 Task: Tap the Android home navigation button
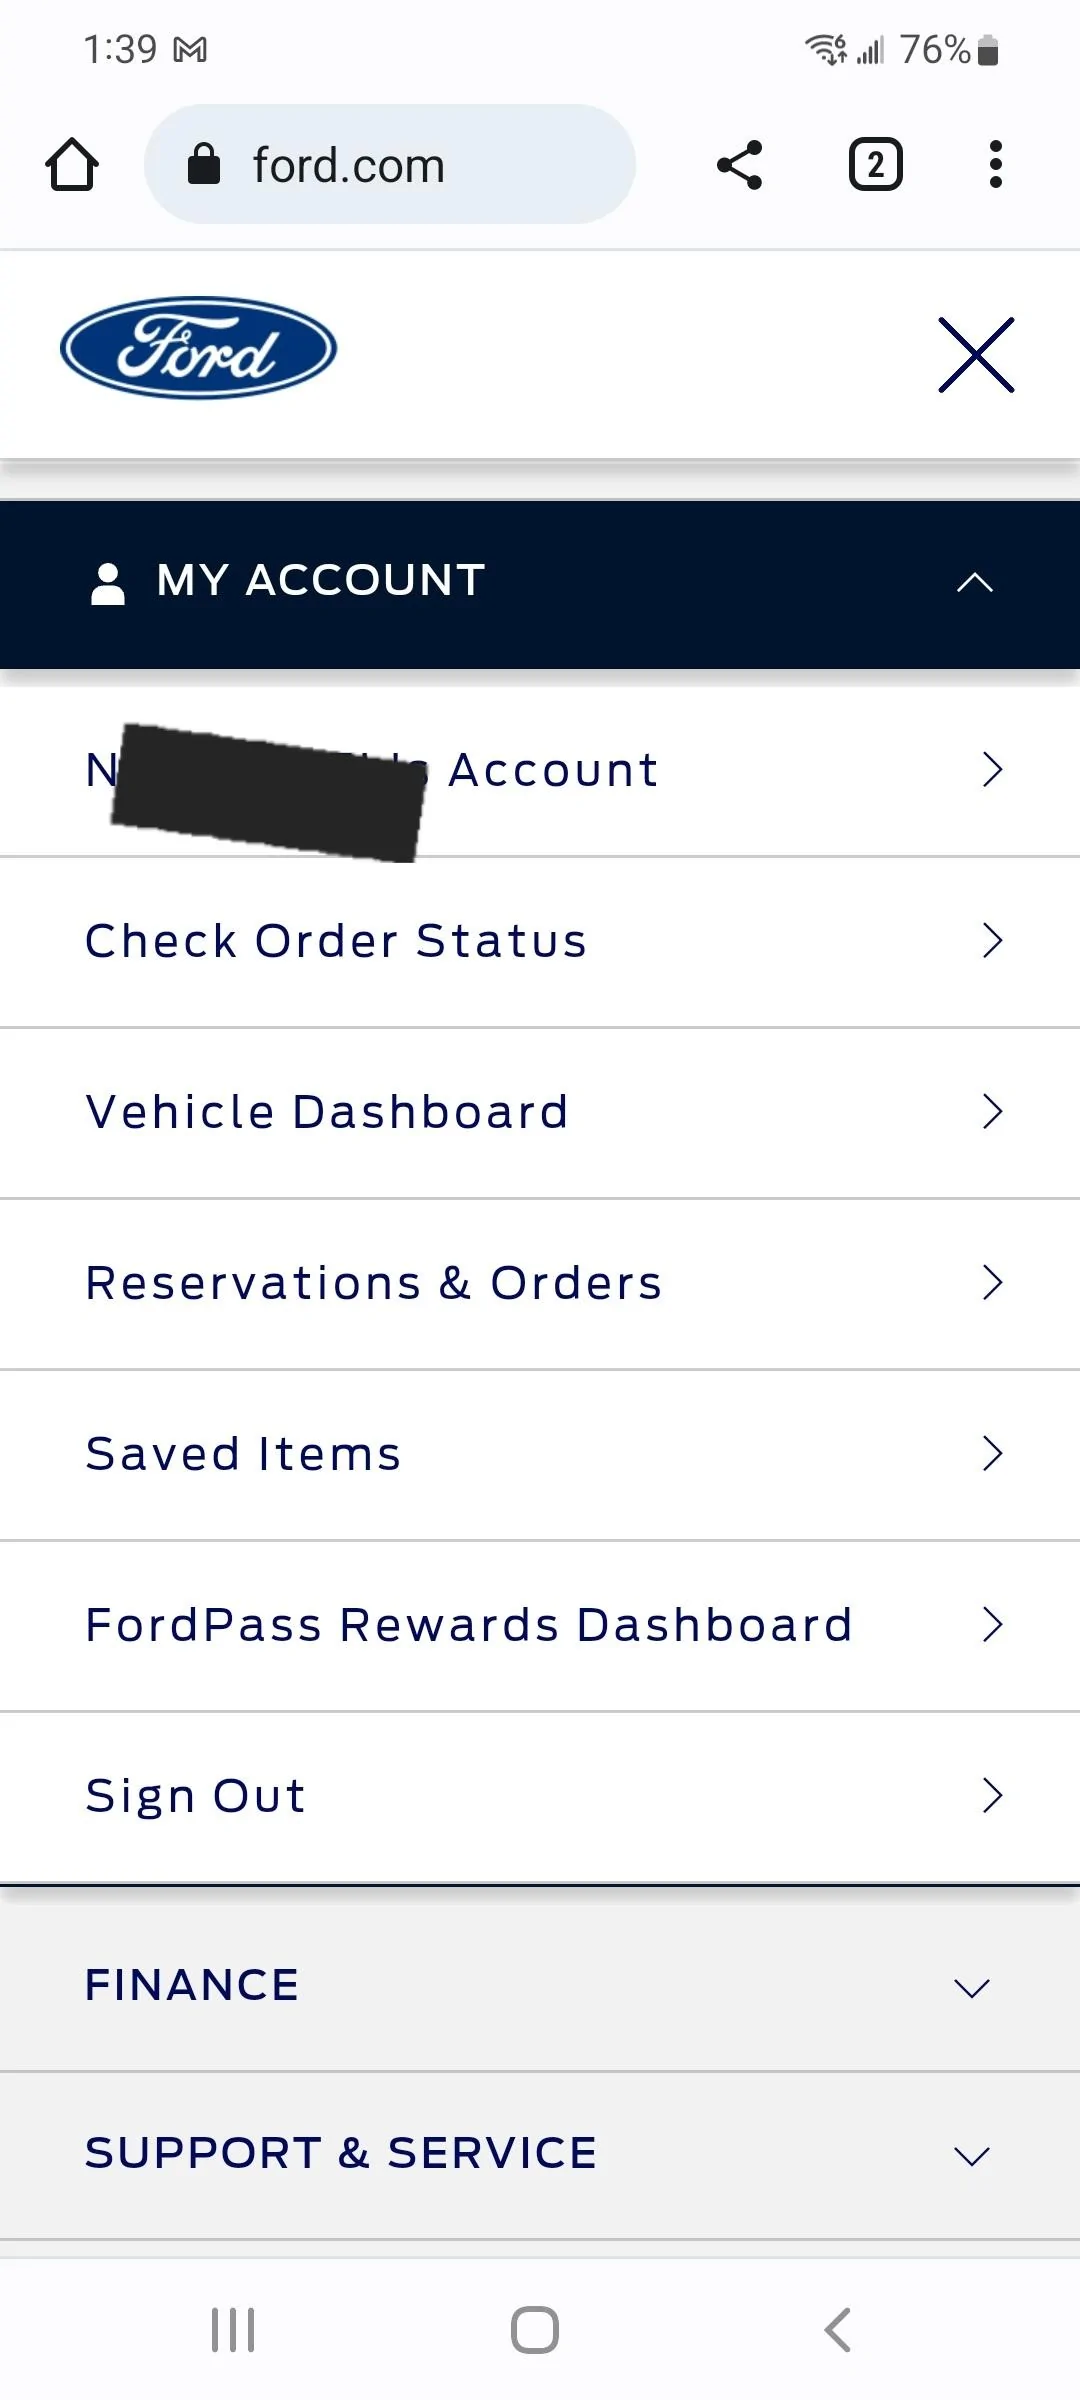point(535,2330)
